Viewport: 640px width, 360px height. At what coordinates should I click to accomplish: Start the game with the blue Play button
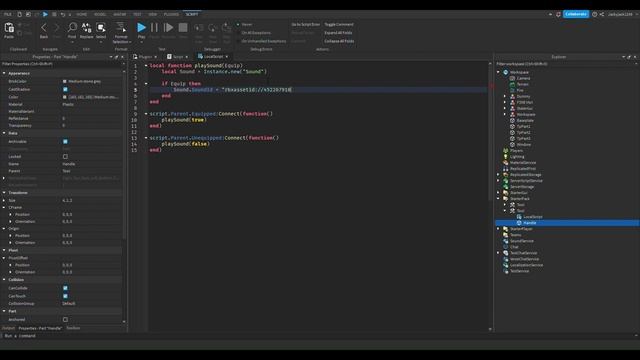pos(141,27)
